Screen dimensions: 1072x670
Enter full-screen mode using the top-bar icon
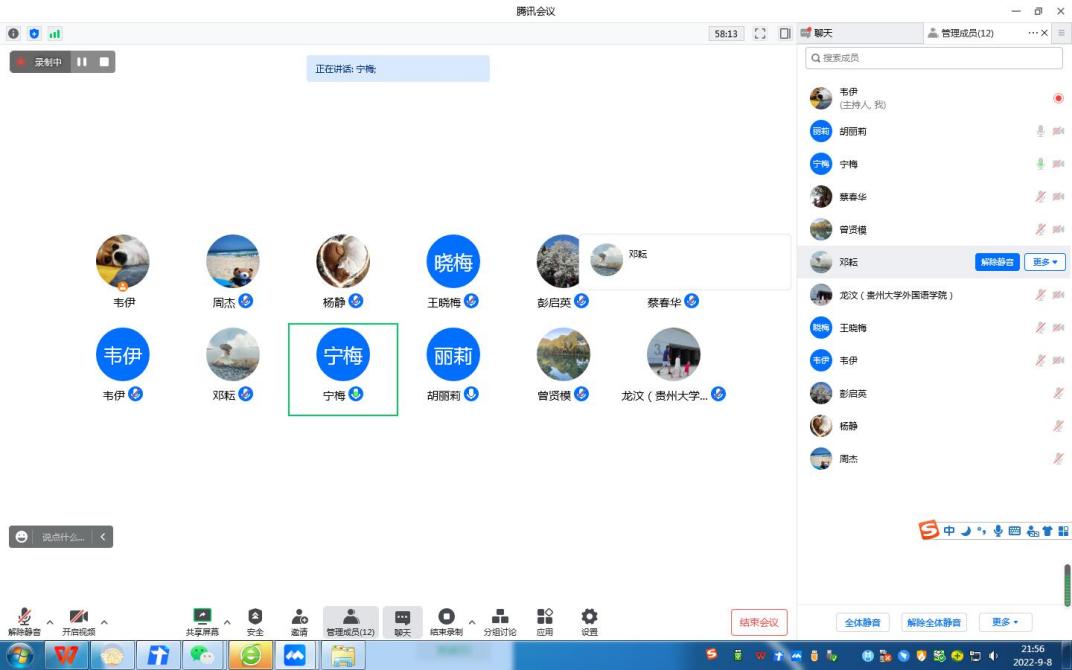pyautogui.click(x=760, y=34)
